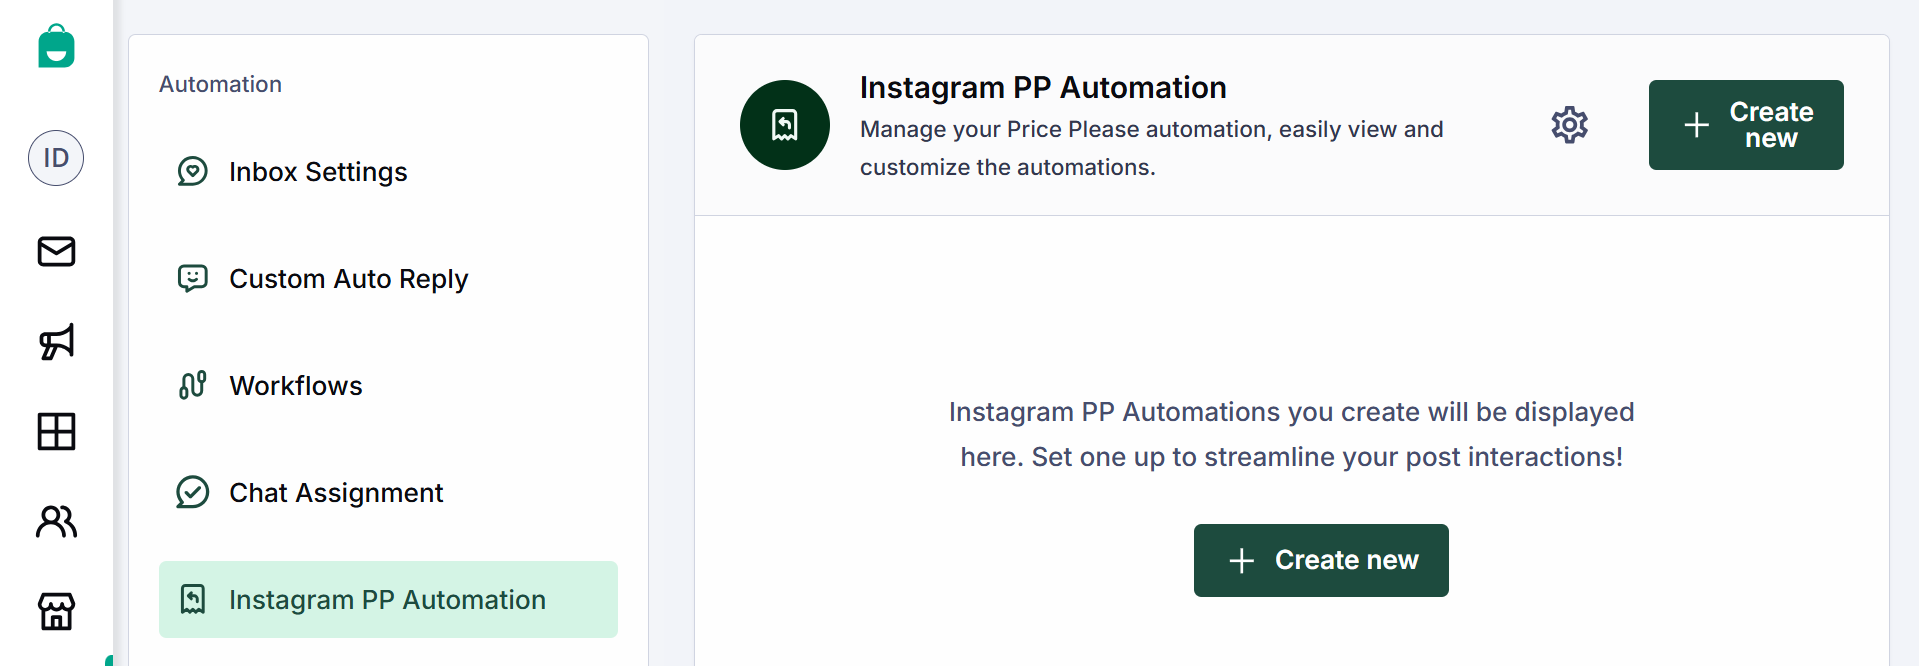Image resolution: width=1919 pixels, height=666 pixels.
Task: Click the top Create new button
Action: coord(1745,124)
